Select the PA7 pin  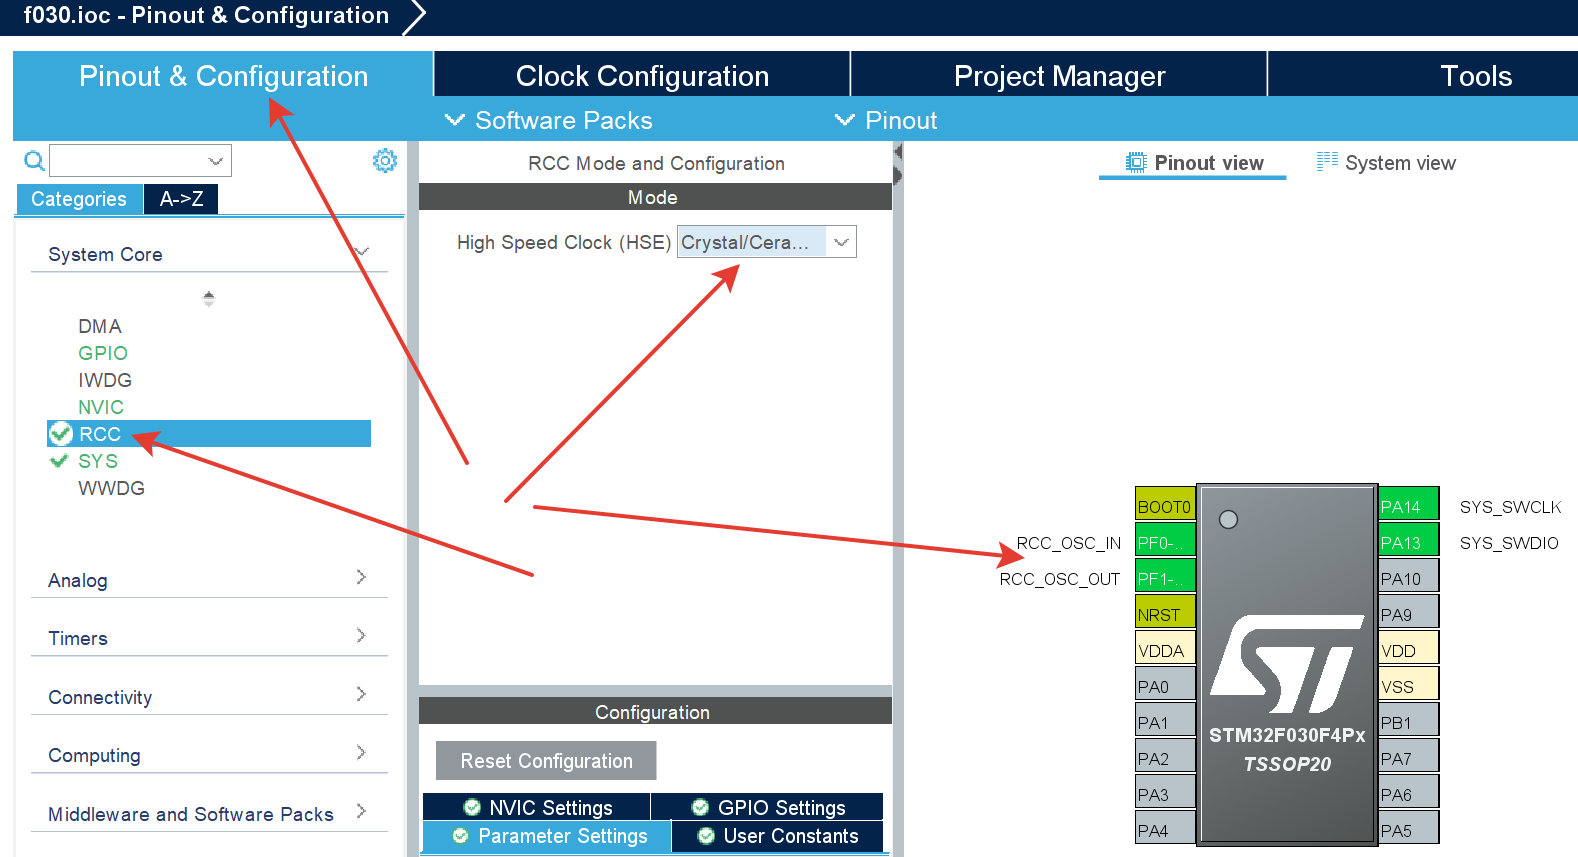pos(1408,758)
